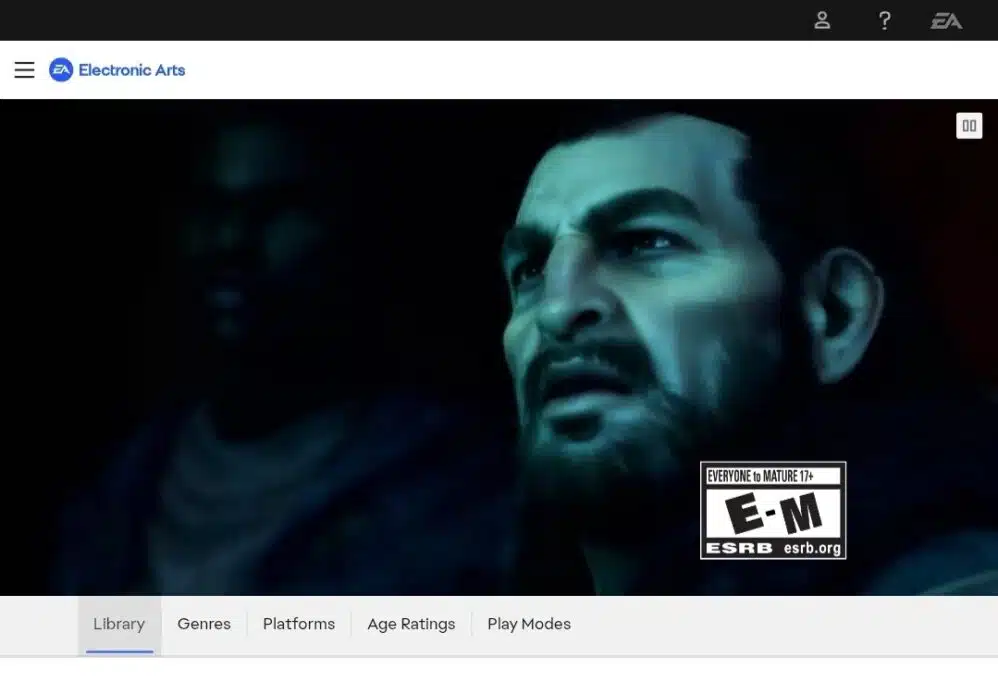Click the EA logo in the black top bar
Screen dimensions: 998x682
point(946,20)
